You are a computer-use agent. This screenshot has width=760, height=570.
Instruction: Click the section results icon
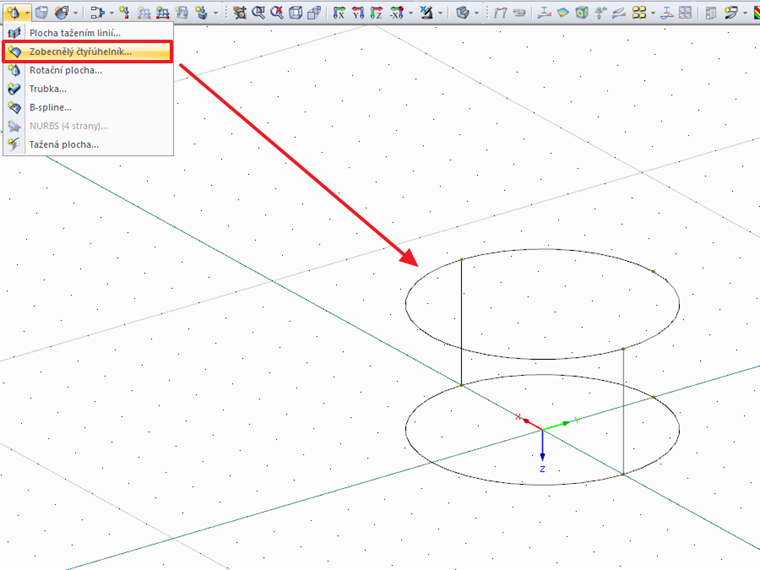pyautogui.click(x=618, y=12)
